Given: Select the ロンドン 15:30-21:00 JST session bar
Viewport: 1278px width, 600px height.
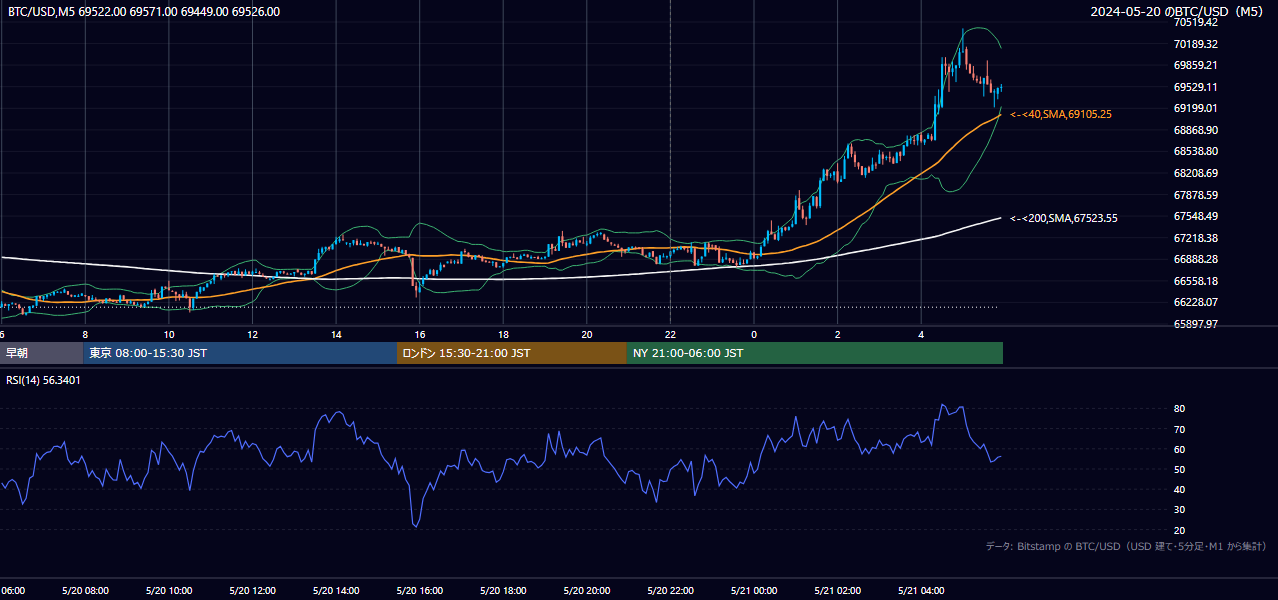Looking at the screenshot, I should tap(512, 353).
